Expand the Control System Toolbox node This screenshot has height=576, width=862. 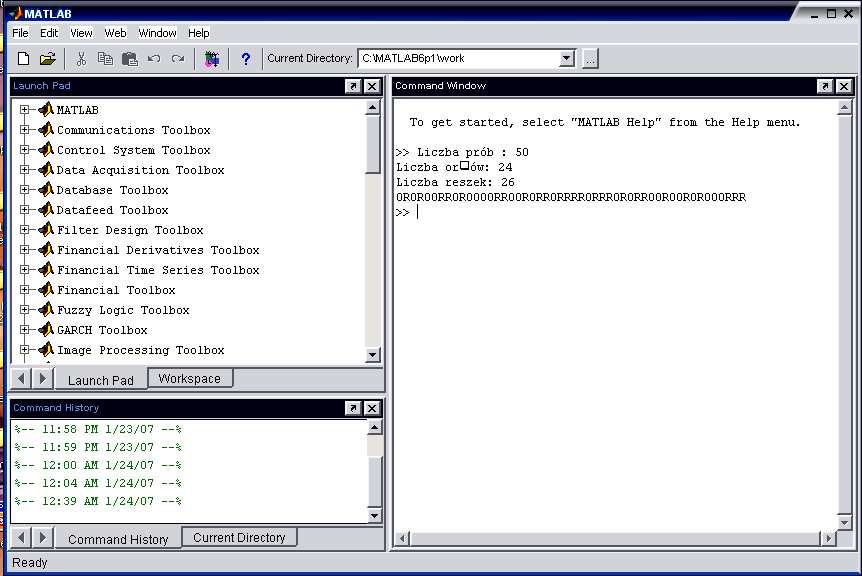pos(24,149)
